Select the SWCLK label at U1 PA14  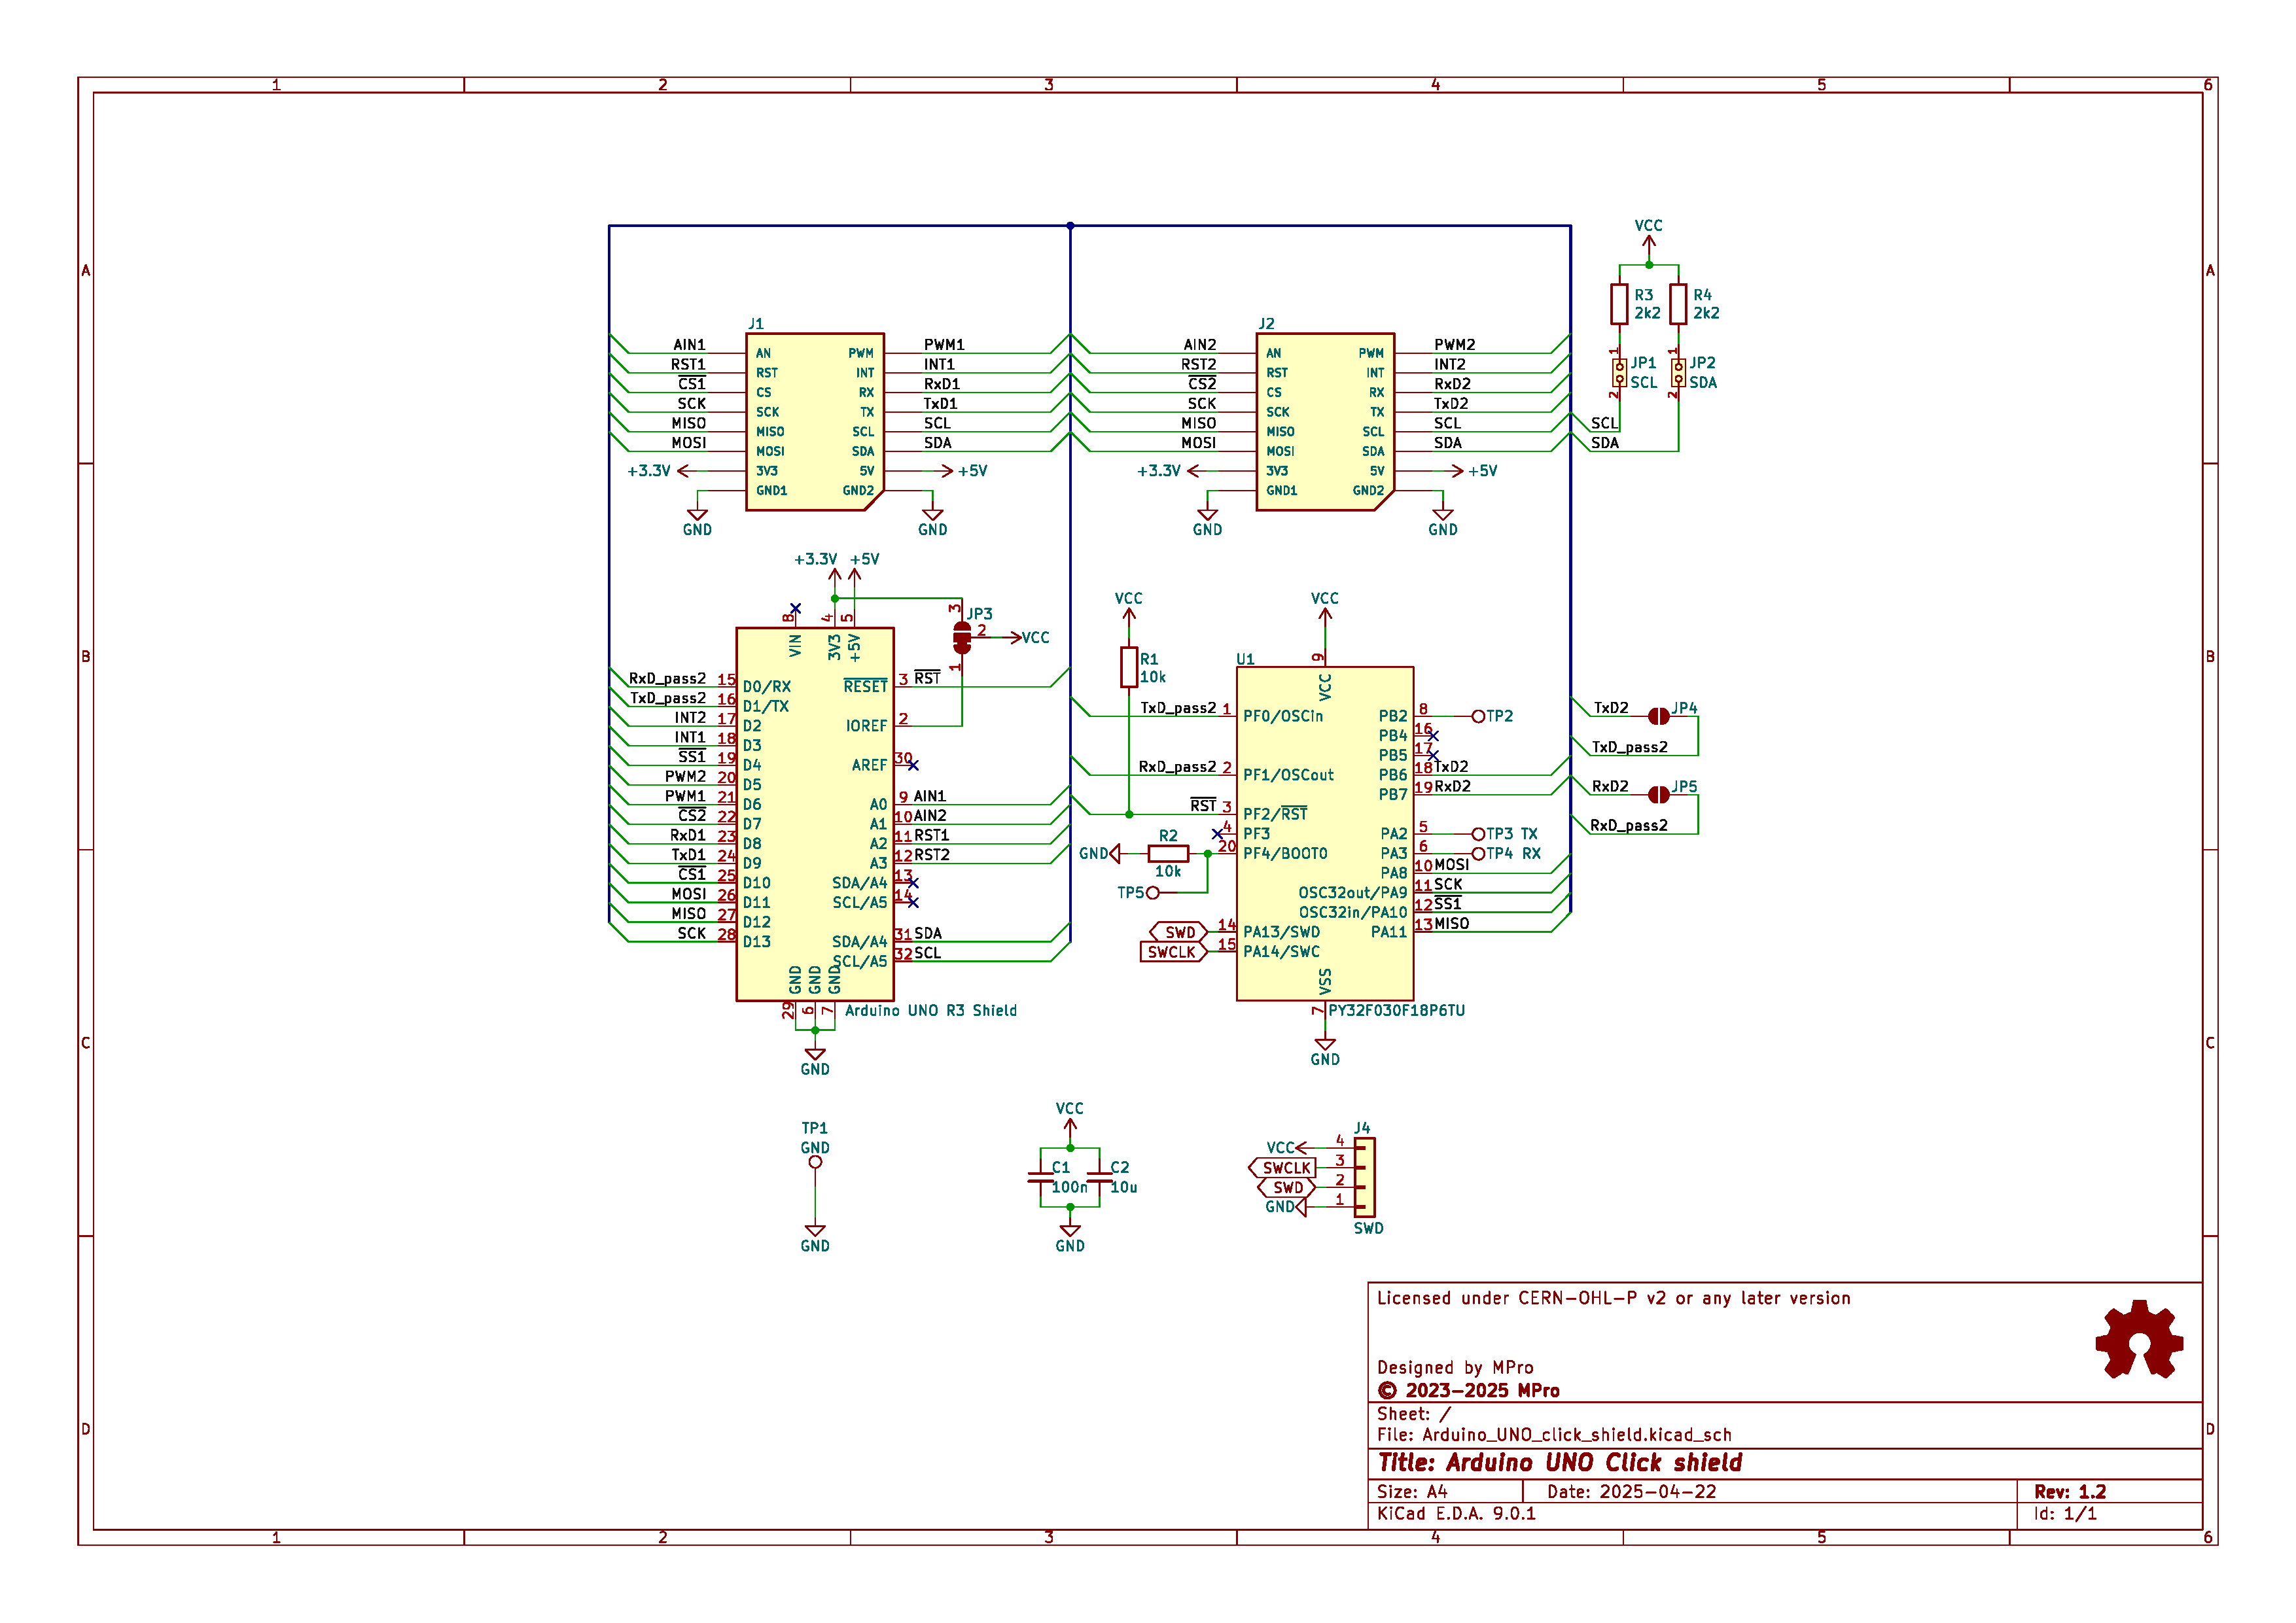tap(1173, 952)
